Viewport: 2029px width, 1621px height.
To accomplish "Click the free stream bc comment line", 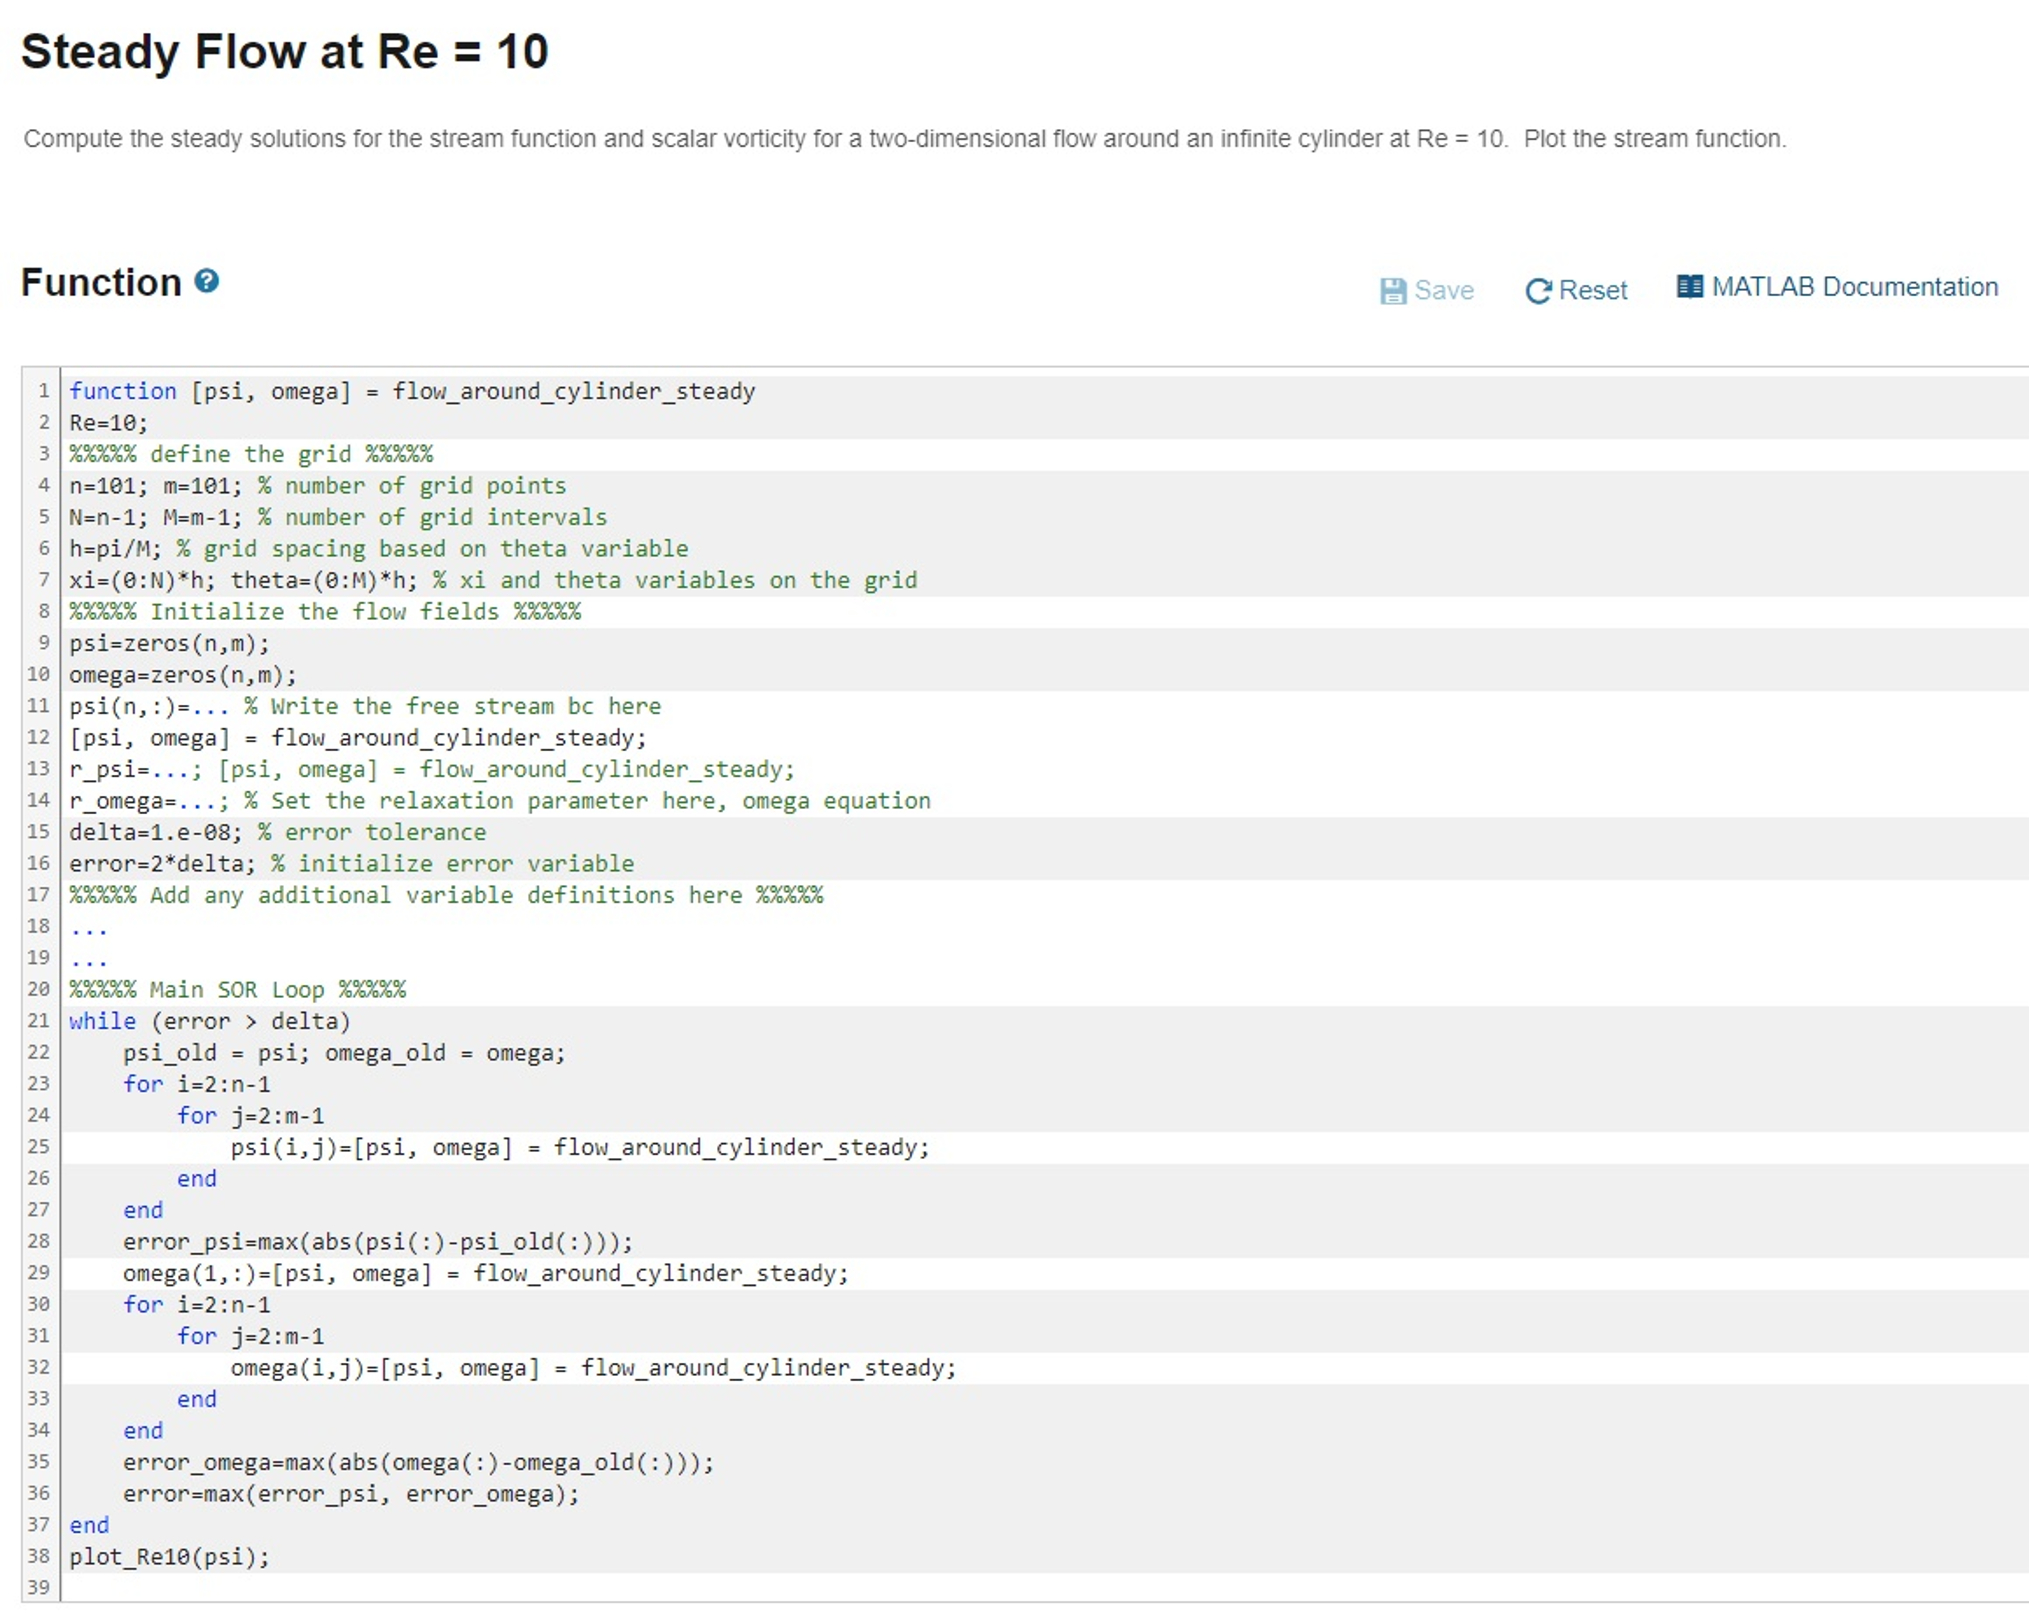I will 452,707.
